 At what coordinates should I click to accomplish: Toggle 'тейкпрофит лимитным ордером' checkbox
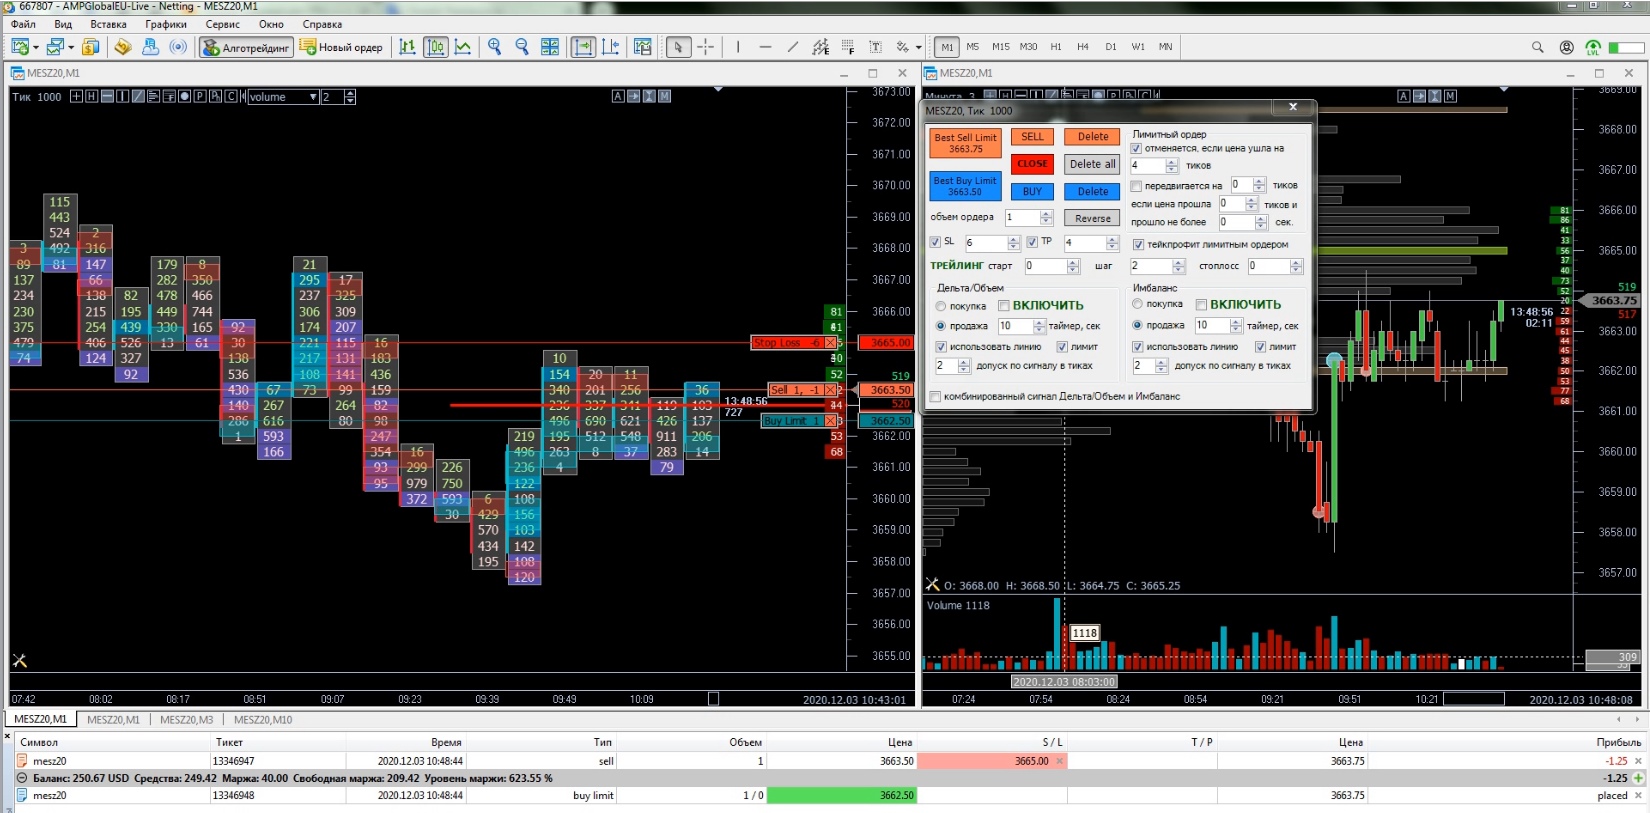point(1138,244)
